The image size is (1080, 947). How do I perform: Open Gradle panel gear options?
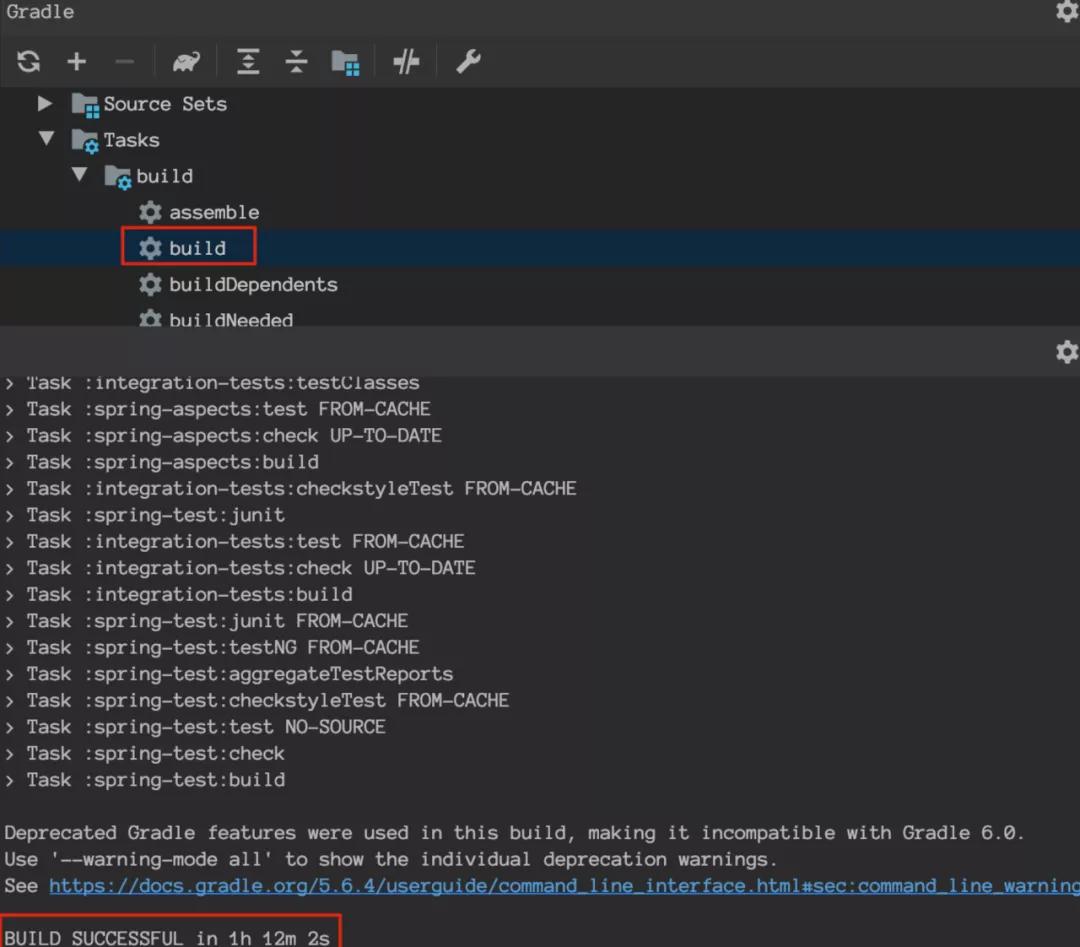pyautogui.click(x=1067, y=12)
